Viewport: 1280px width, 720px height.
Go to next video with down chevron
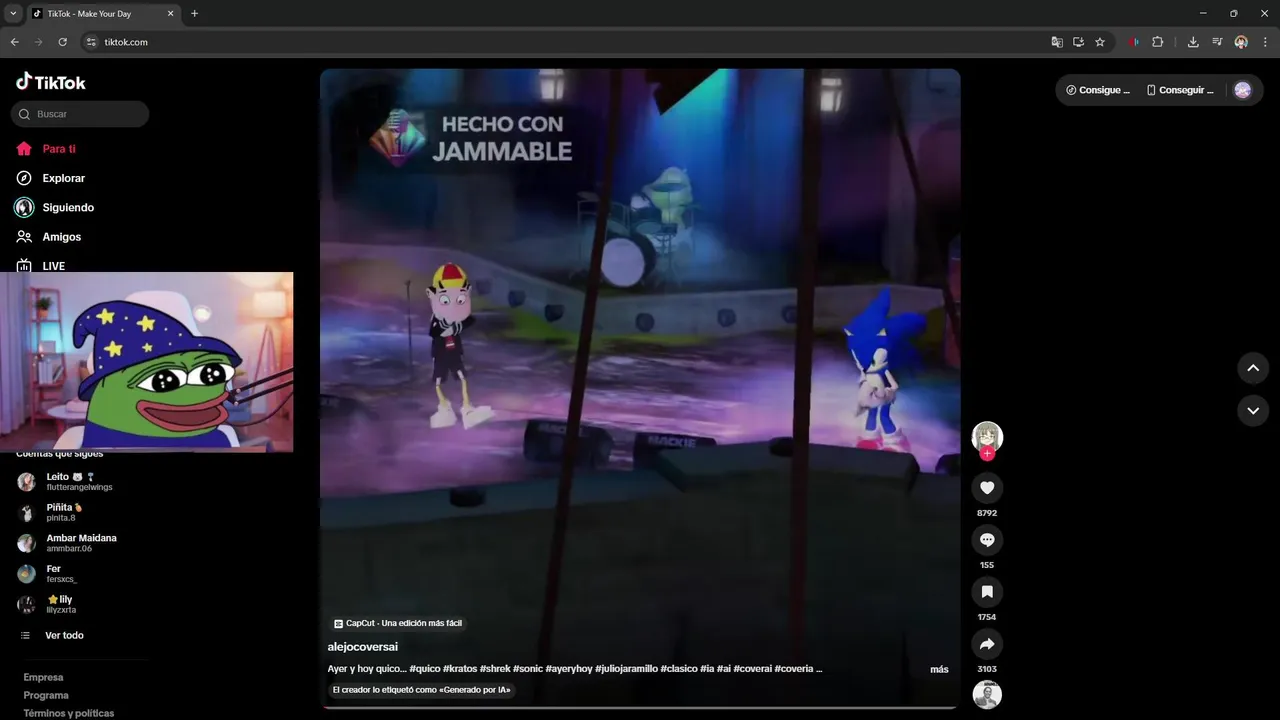click(x=1253, y=411)
